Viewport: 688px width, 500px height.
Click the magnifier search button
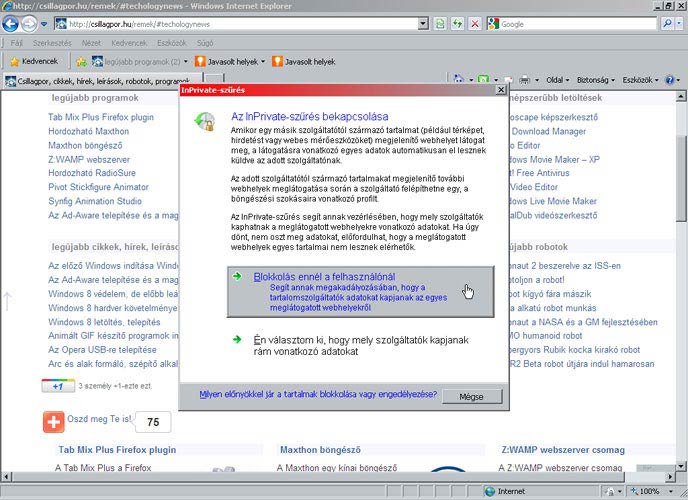[x=667, y=24]
